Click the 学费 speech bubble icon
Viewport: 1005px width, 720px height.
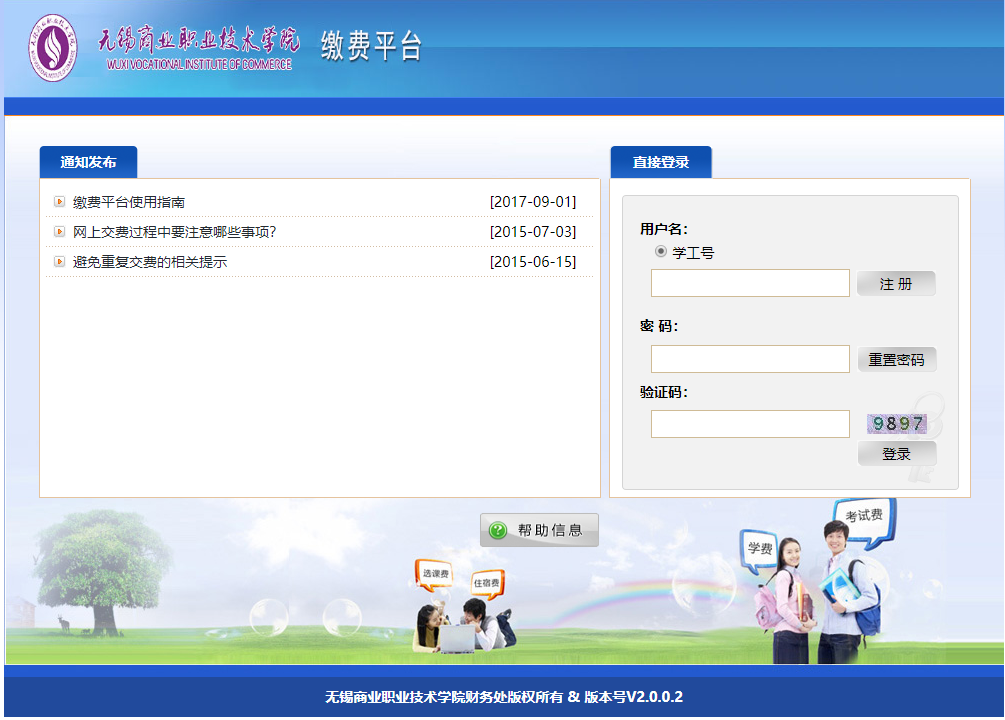point(759,548)
